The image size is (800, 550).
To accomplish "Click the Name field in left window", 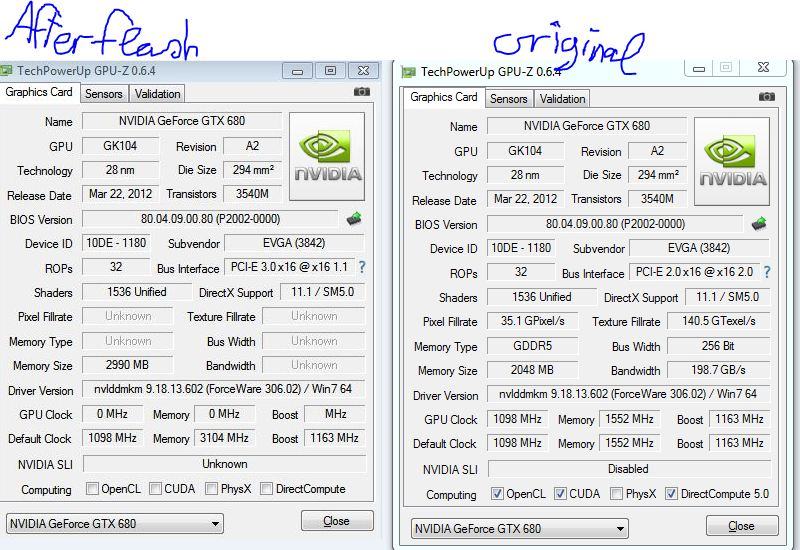I will 182,121.
